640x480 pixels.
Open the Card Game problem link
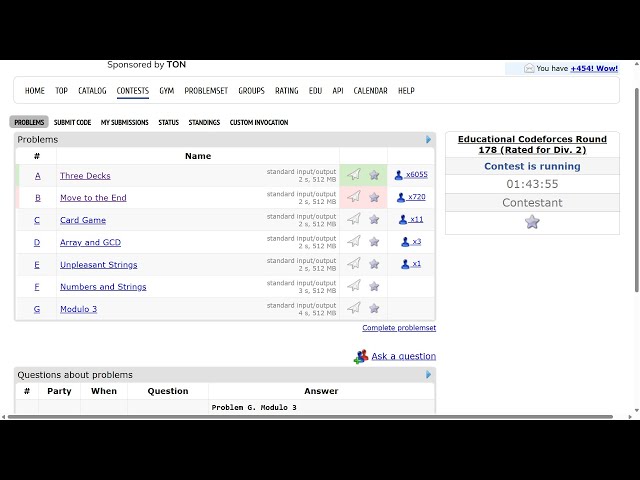click(83, 220)
